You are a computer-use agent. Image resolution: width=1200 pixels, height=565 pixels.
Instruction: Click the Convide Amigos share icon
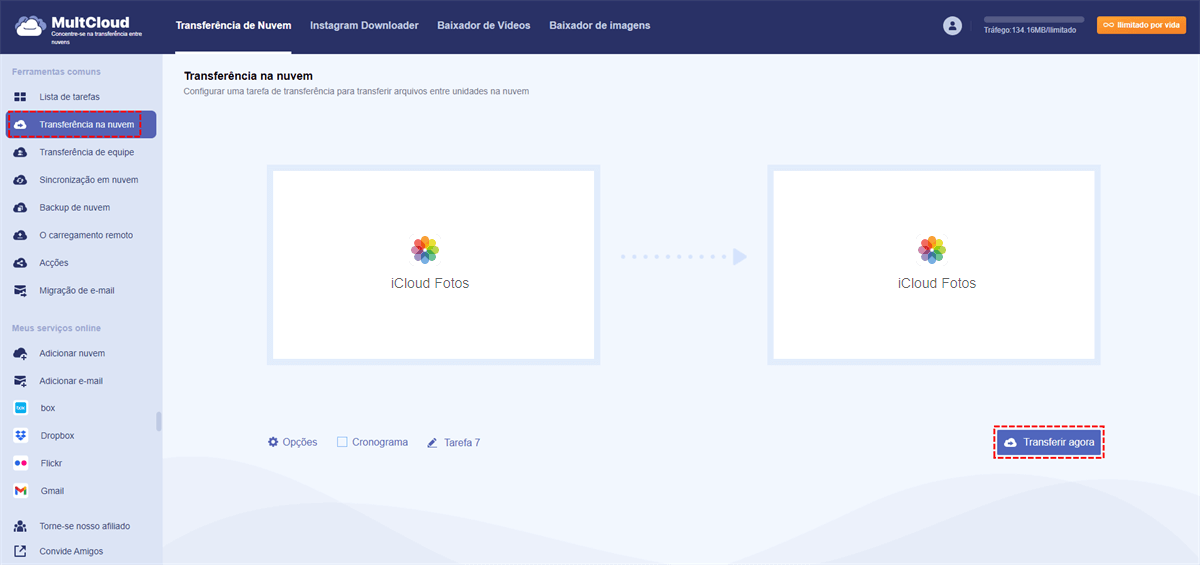click(x=20, y=551)
